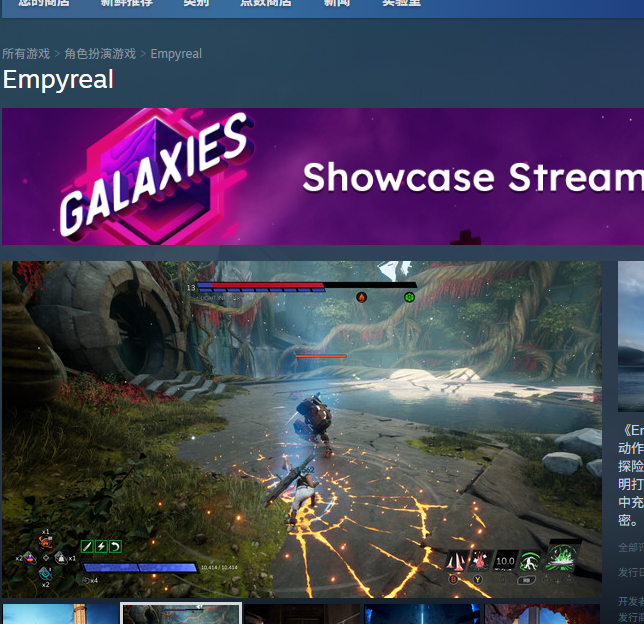Open the 您的商店 store menu
Viewport: 644px width, 624px height.
[44, 3]
